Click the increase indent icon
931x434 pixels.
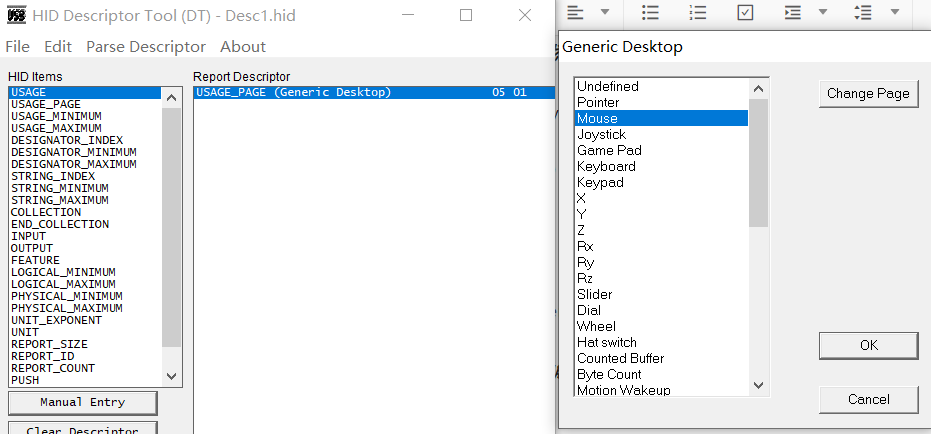(793, 12)
